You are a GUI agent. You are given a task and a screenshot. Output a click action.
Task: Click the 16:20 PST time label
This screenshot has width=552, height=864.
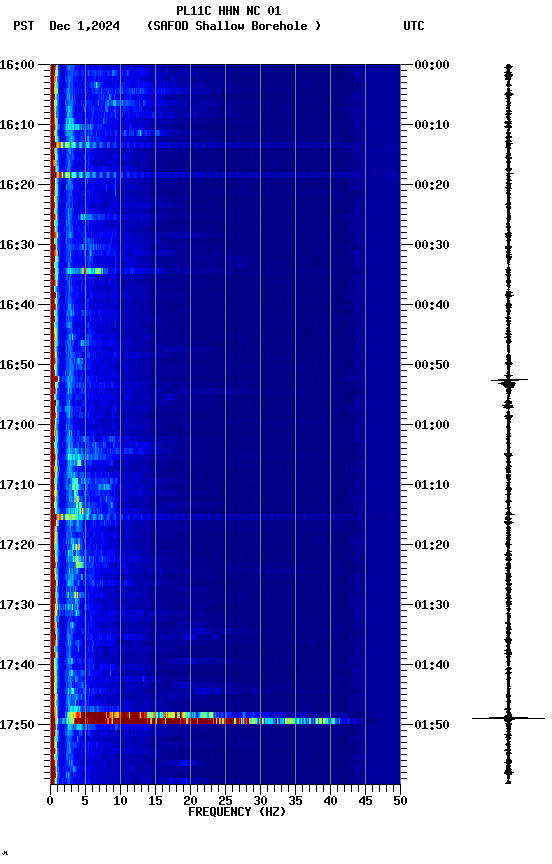pyautogui.click(x=17, y=185)
